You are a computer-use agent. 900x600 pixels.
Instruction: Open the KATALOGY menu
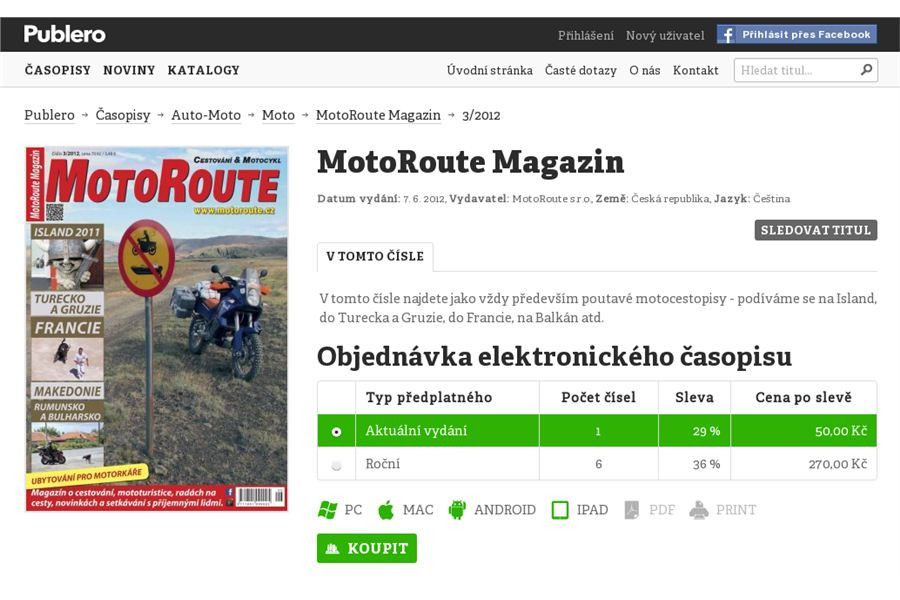(x=204, y=70)
